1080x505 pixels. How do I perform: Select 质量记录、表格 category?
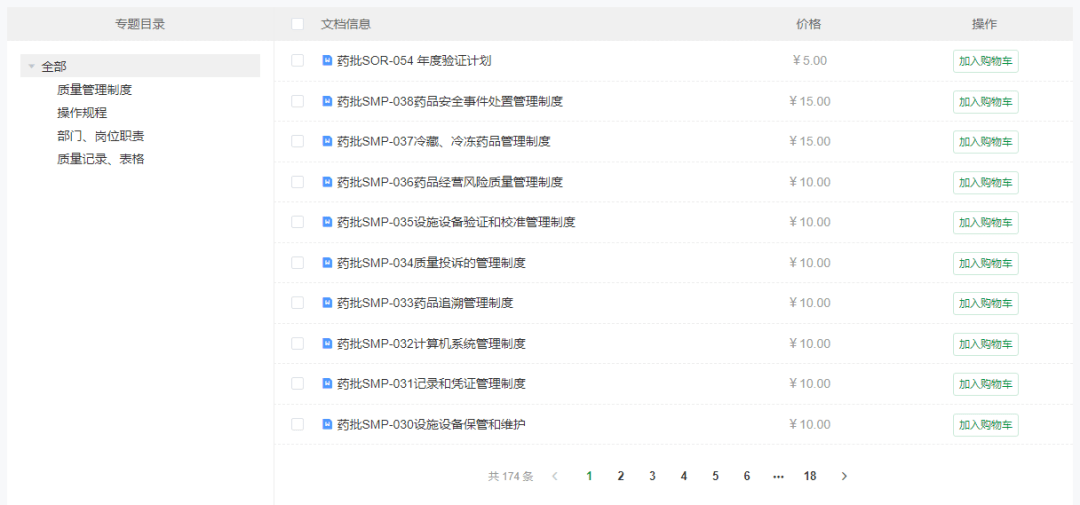[x=101, y=159]
